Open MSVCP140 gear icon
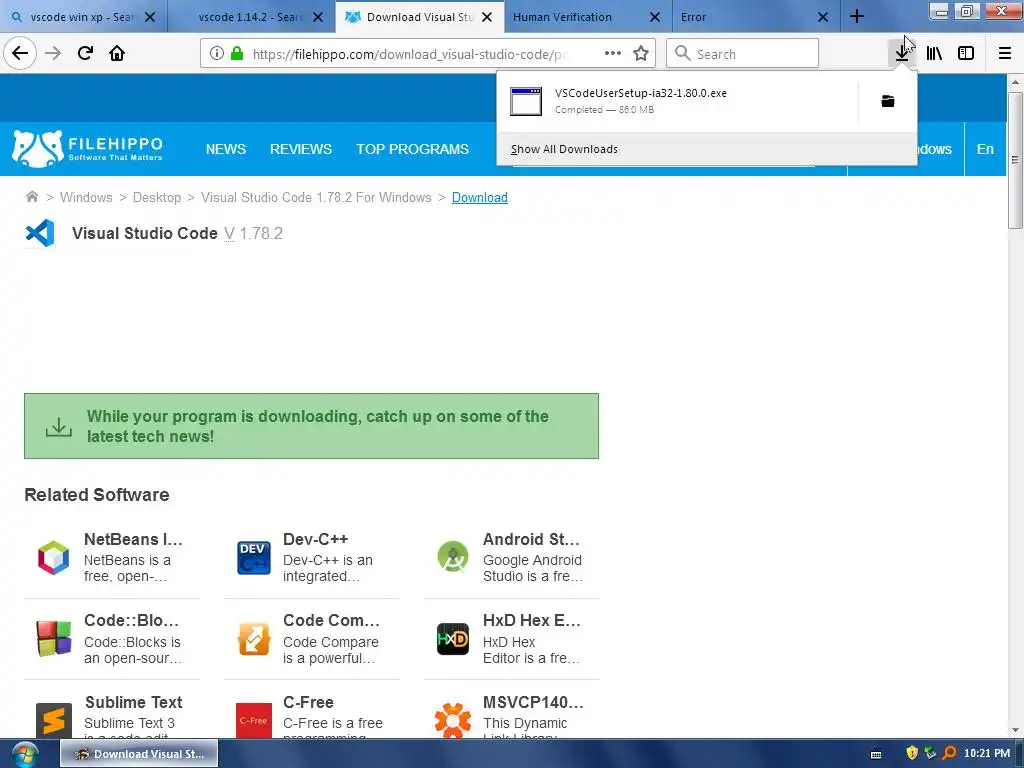Screen dimensions: 1024x768 pos(453,720)
